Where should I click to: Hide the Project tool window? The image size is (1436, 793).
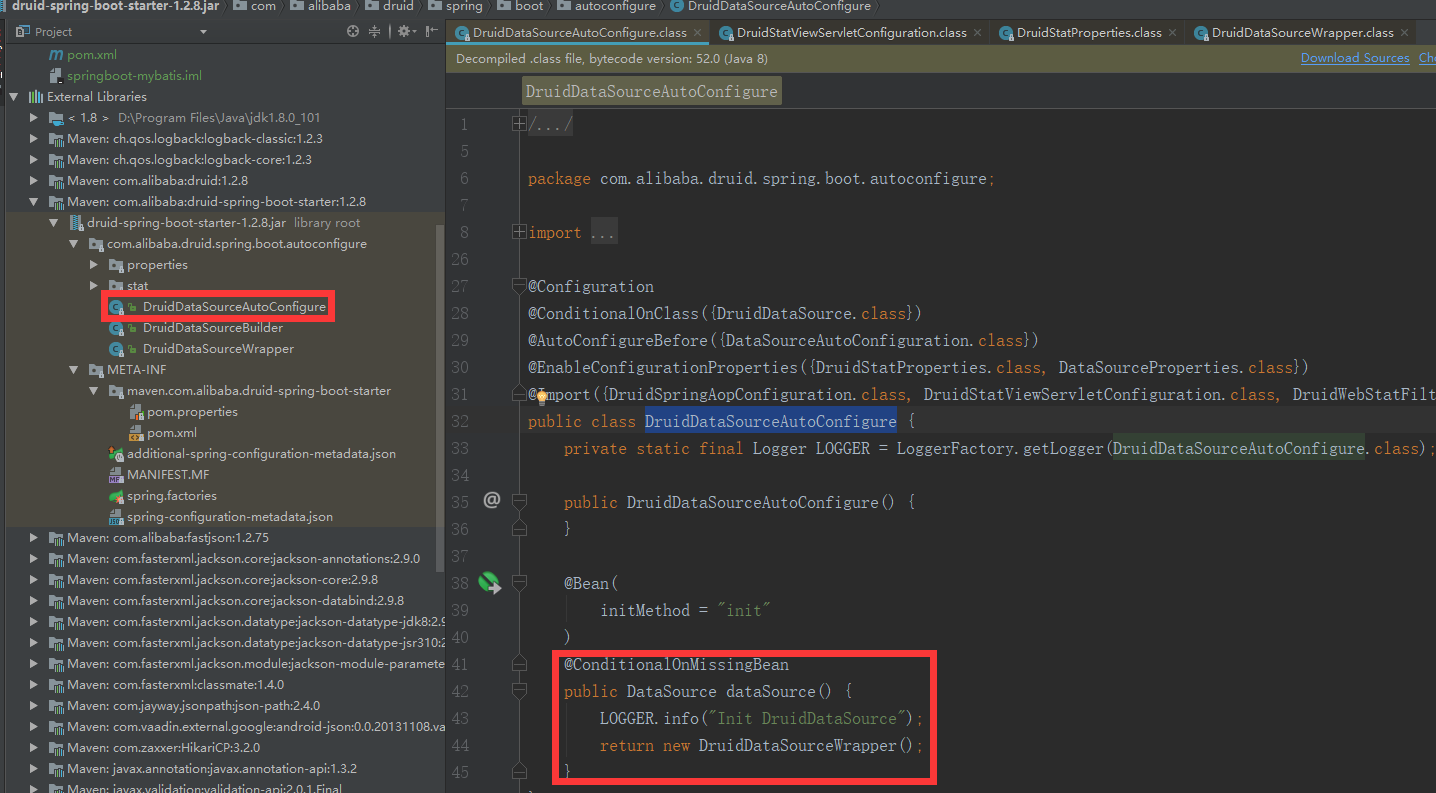[x=431, y=32]
